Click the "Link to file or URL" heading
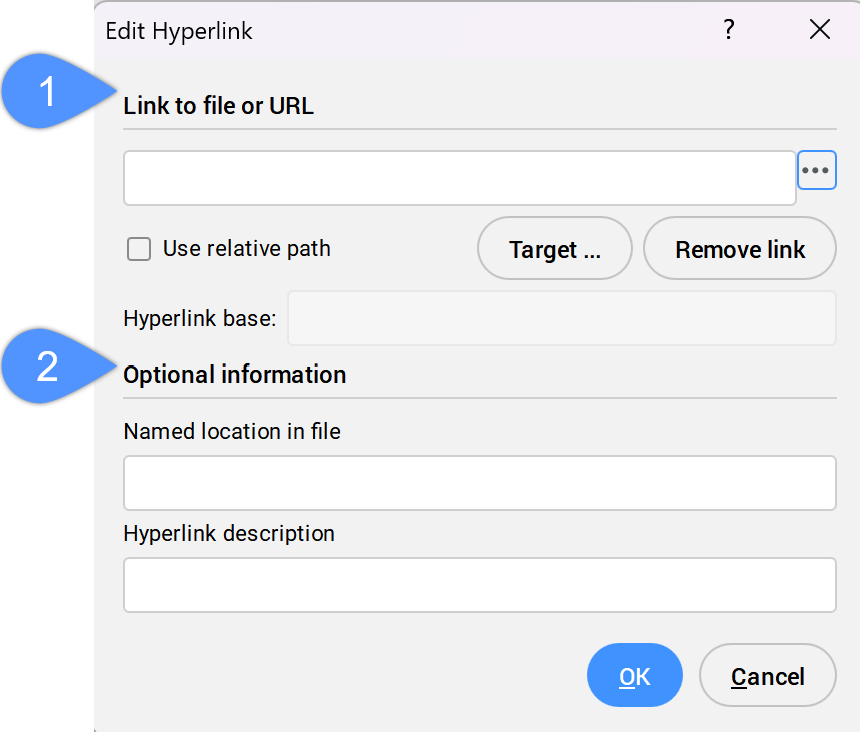 click(x=218, y=106)
